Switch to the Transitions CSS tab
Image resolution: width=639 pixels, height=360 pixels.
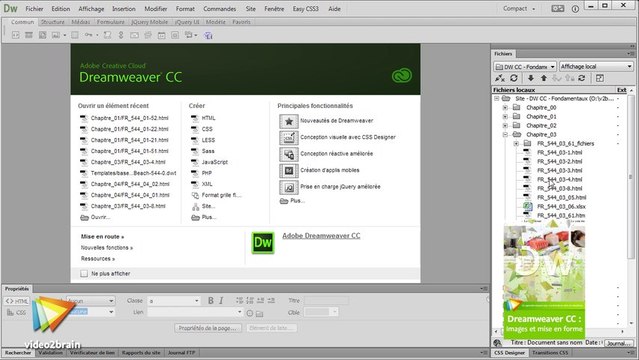(x=550, y=353)
